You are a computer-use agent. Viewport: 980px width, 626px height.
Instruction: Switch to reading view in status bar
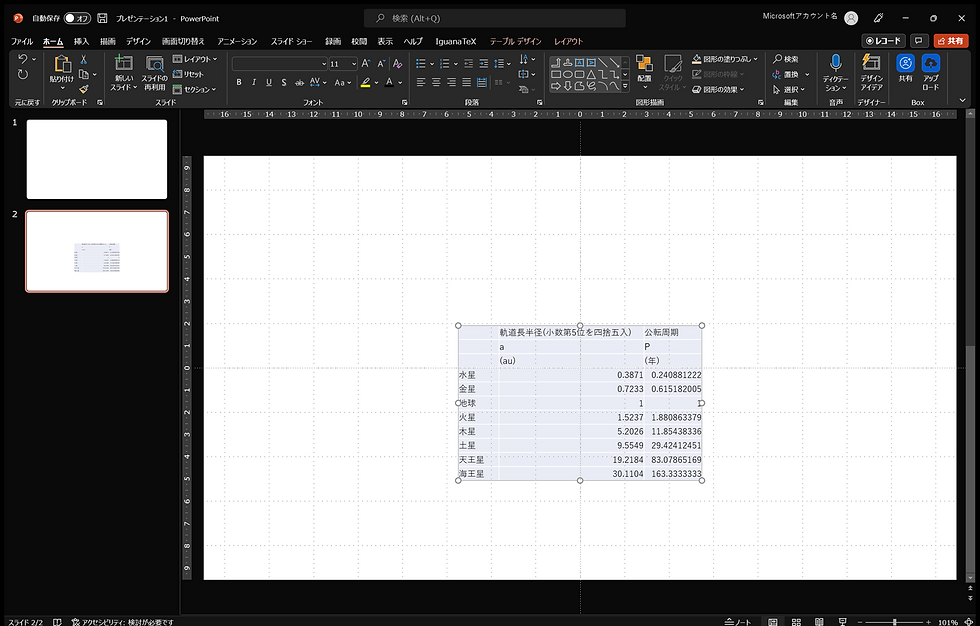click(x=819, y=622)
